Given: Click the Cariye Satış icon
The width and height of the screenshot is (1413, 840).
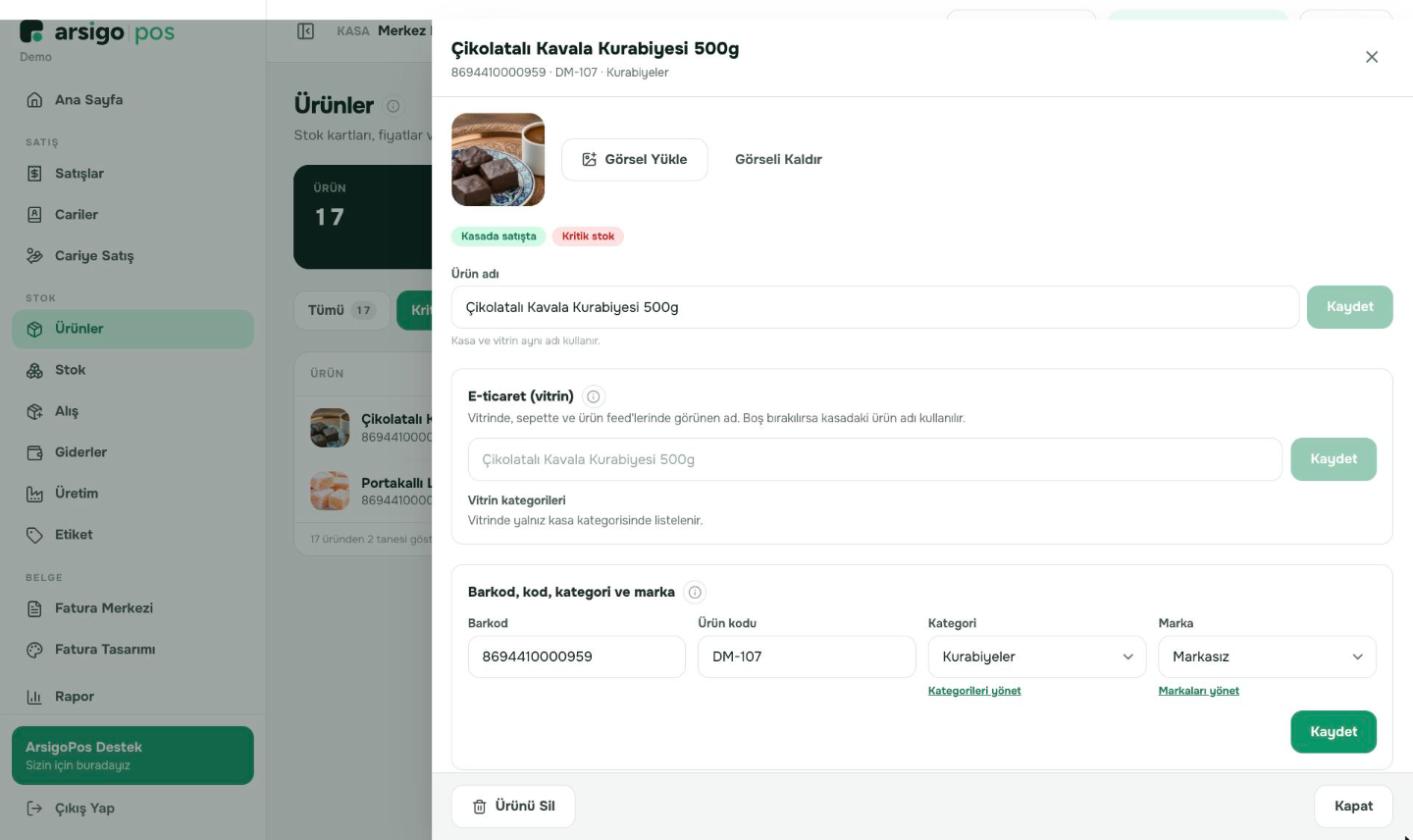Looking at the screenshot, I should click(x=35, y=256).
